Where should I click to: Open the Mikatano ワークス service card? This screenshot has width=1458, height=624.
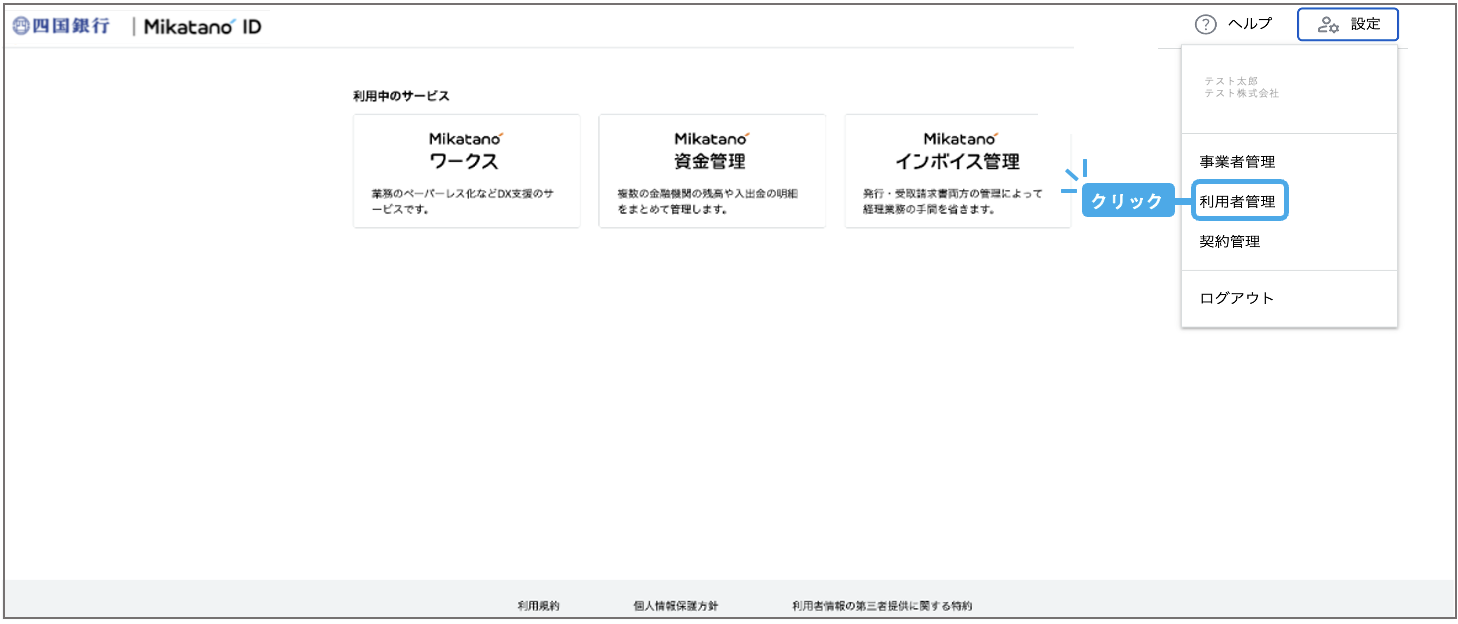[x=466, y=171]
